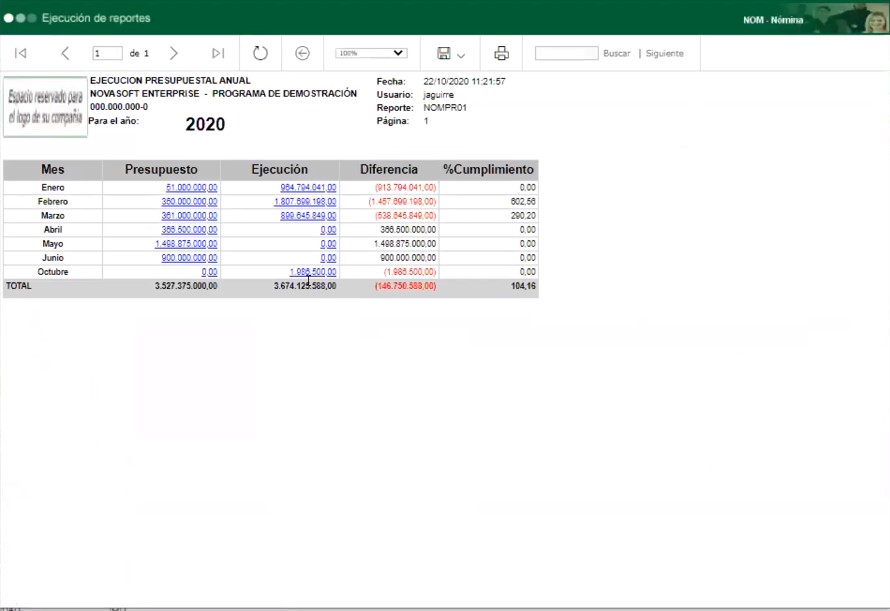Print the report

tap(502, 53)
